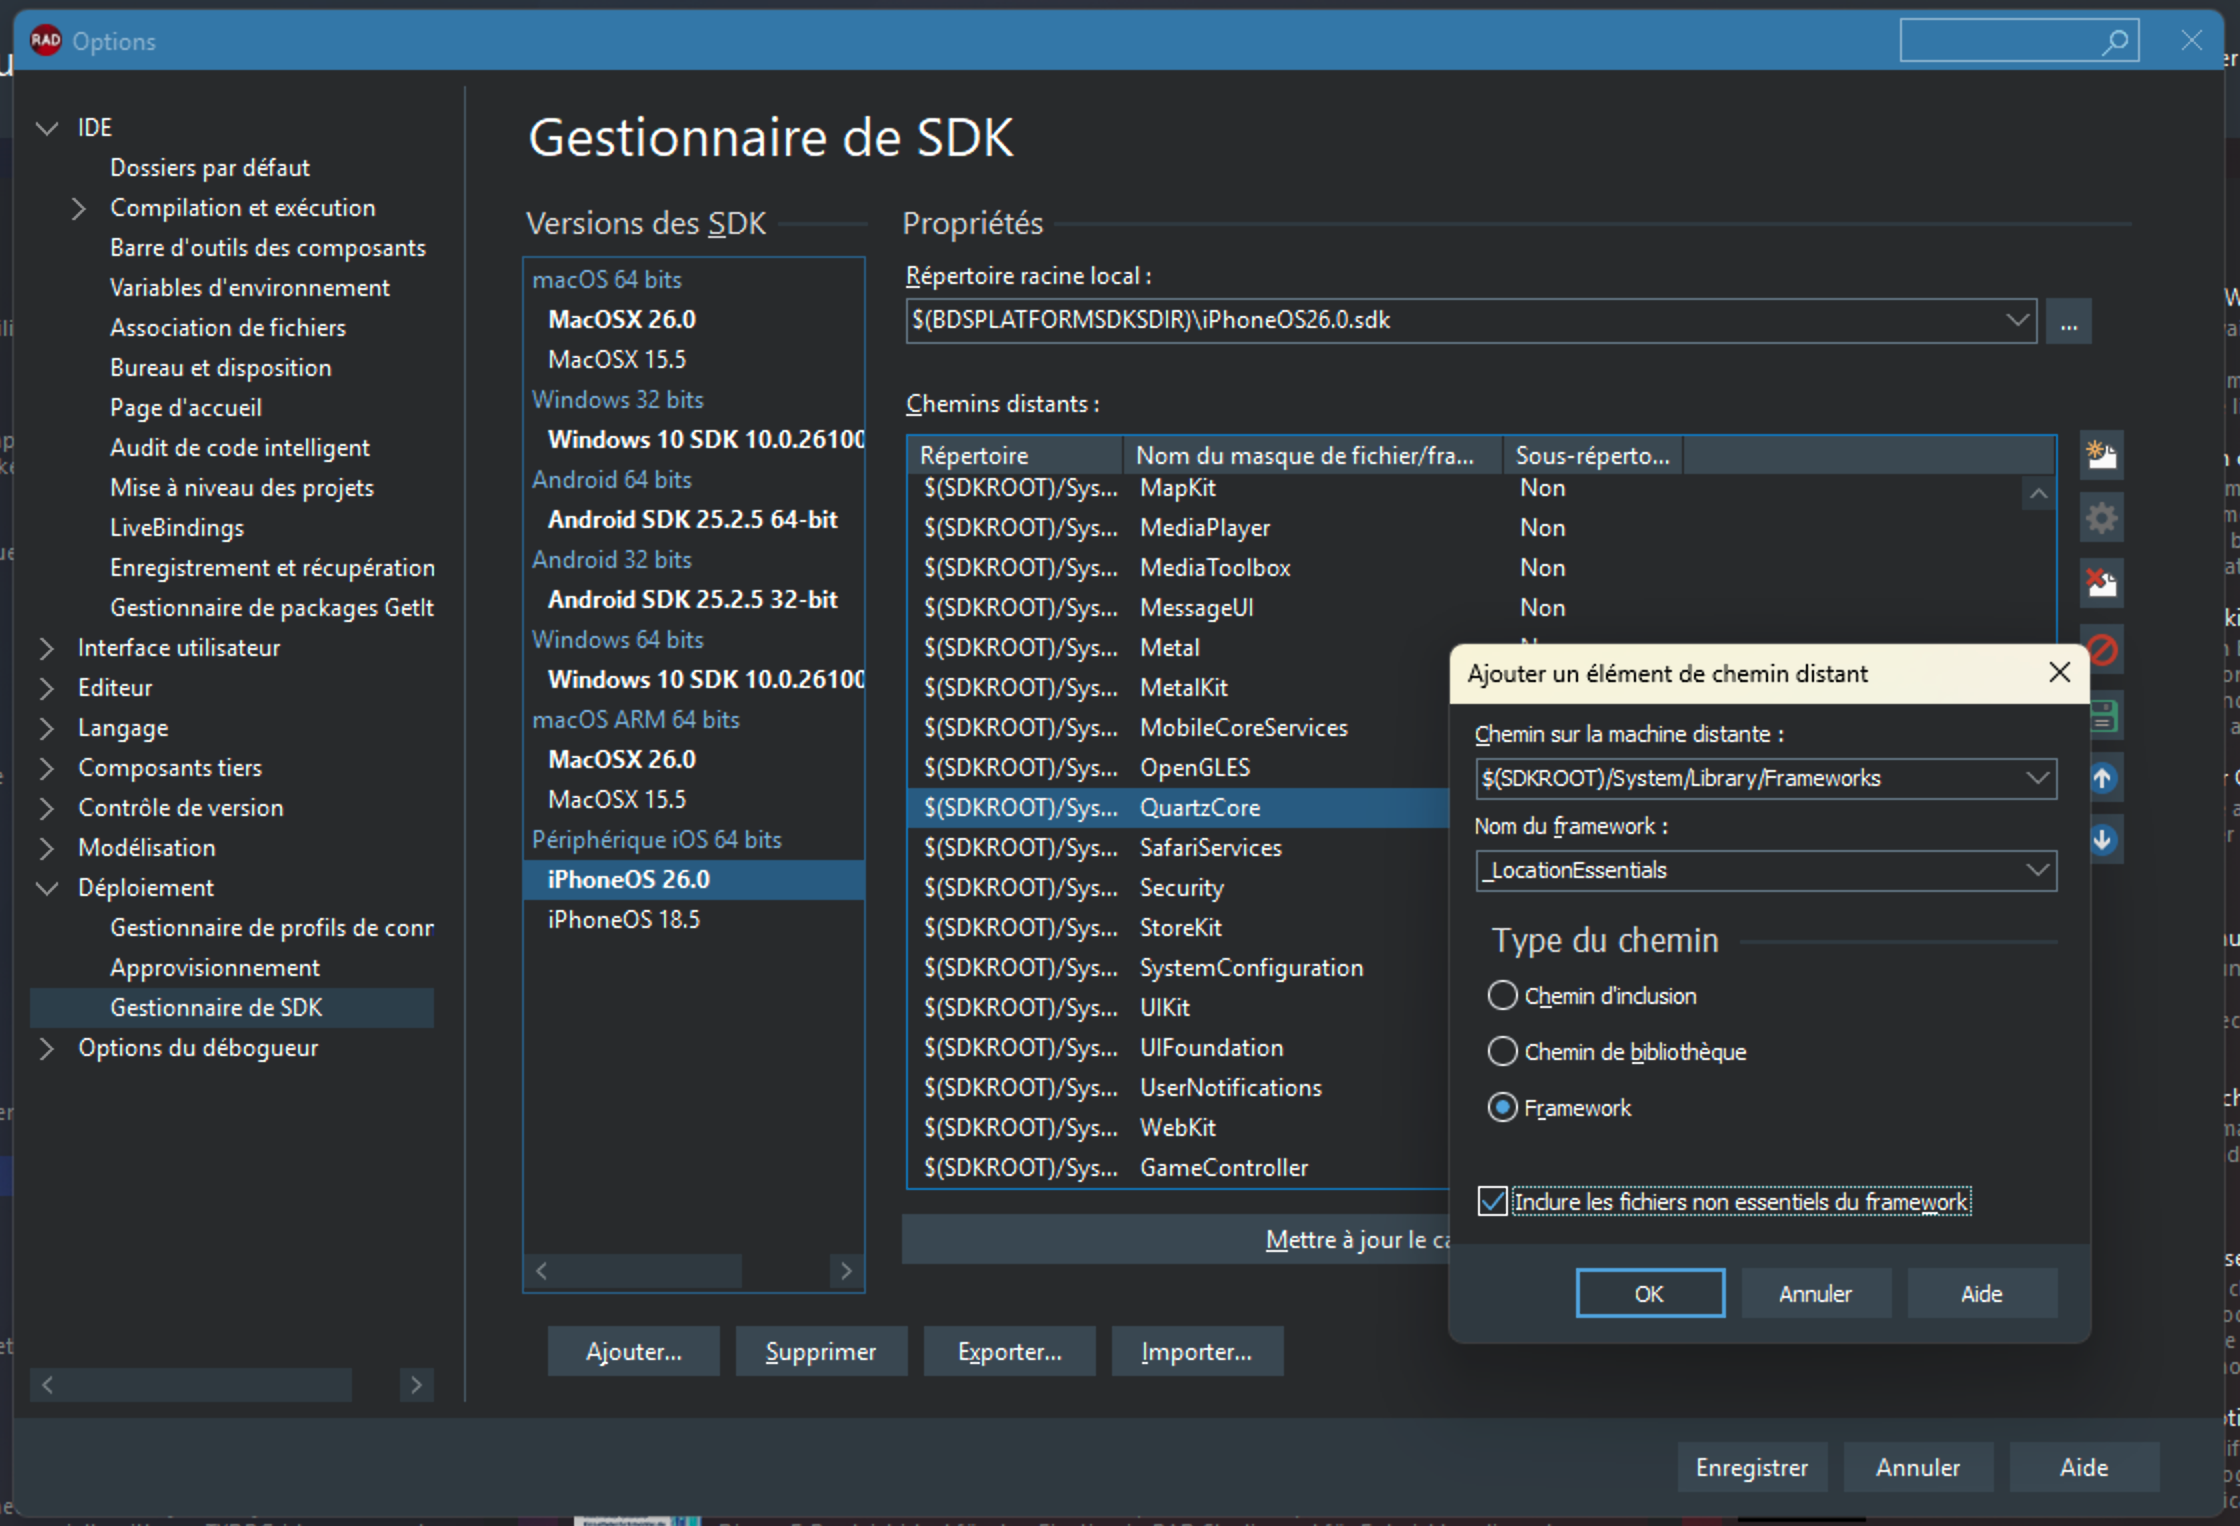Select iPhoneOS 18.5 in the SDK versions list

624,920
